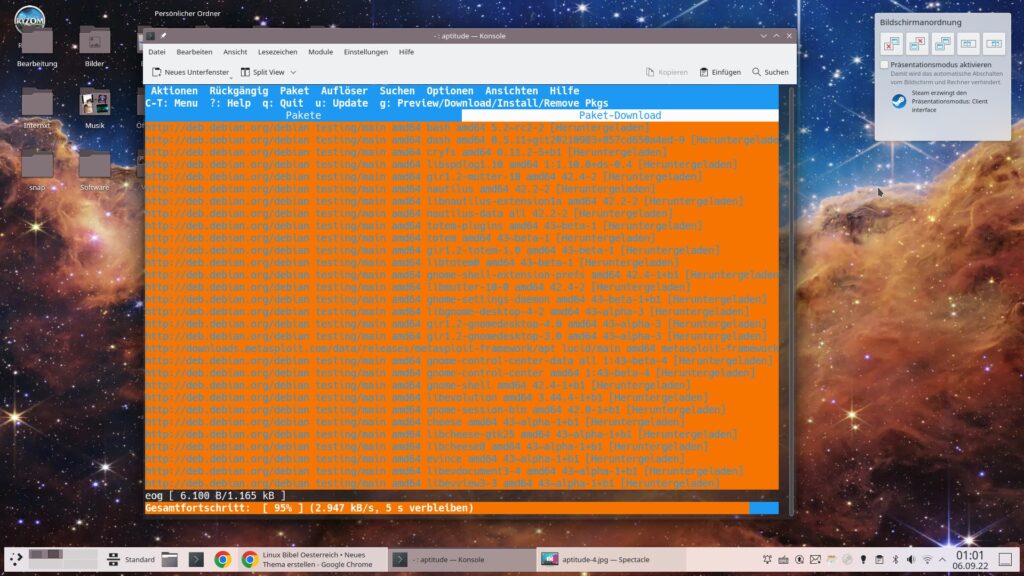Open Wi-Fi network tray icon

927,560
